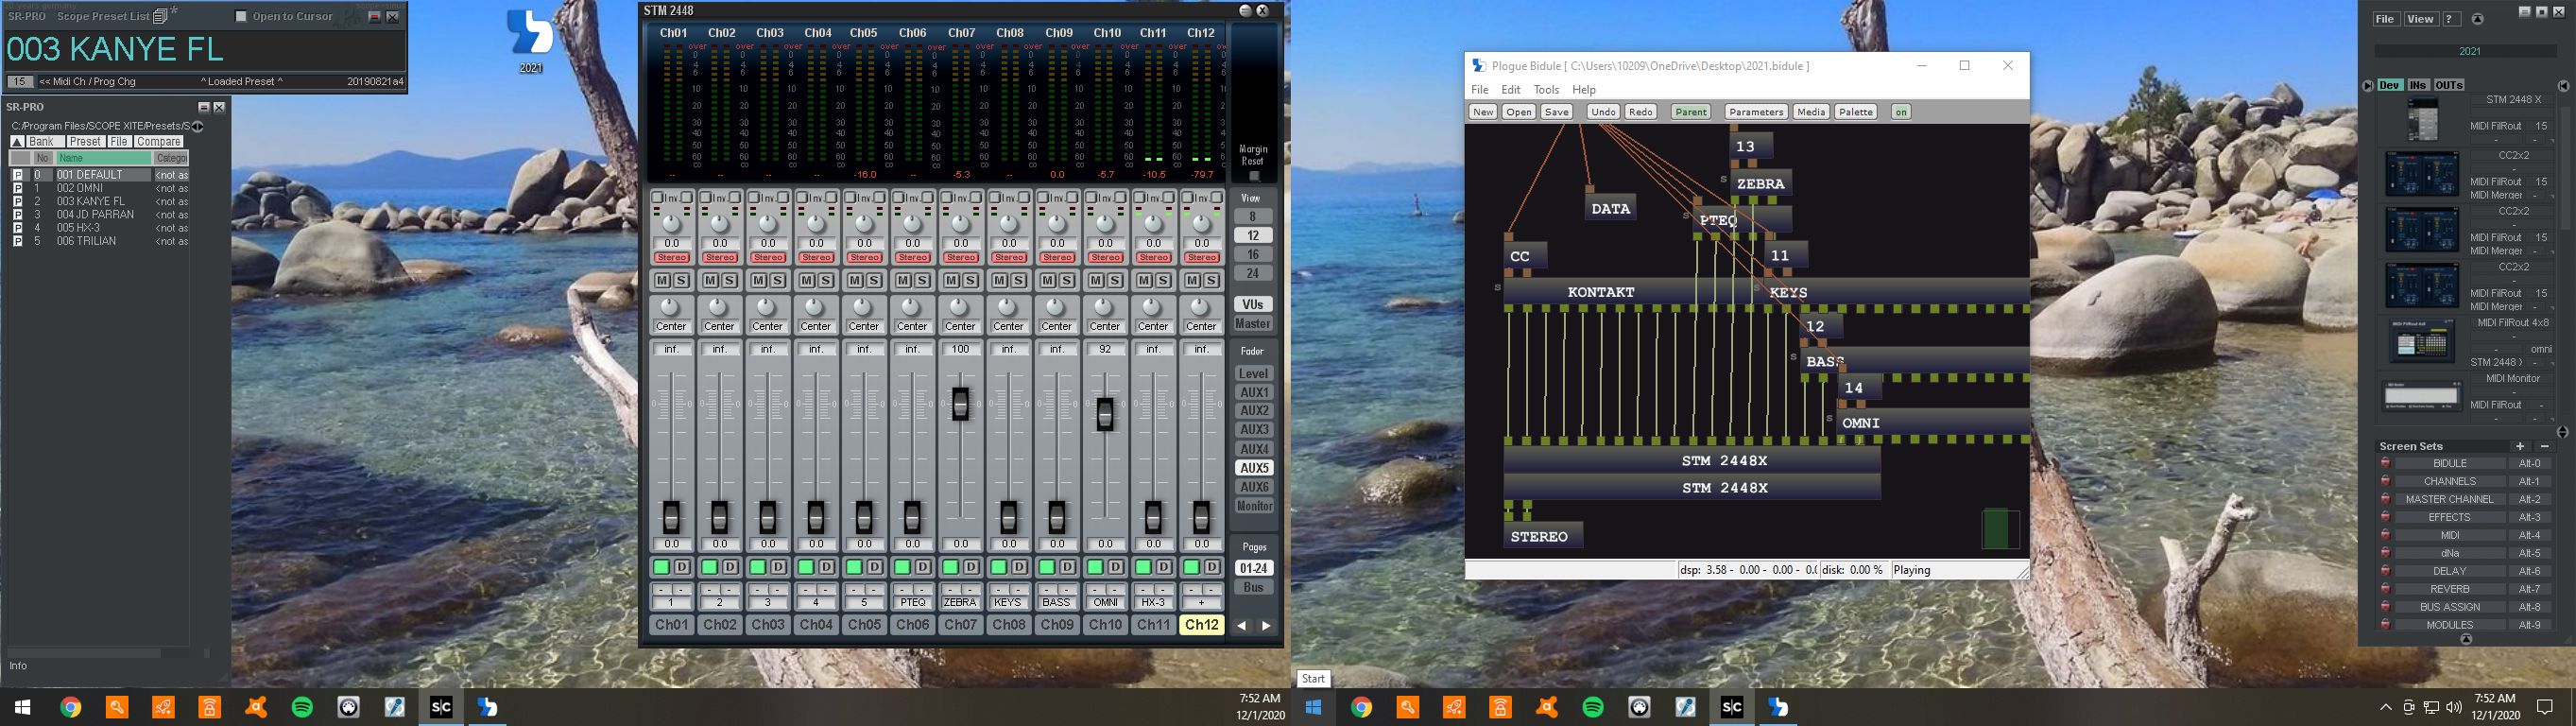Expand the preset path arrows in SR-PRO
Image resolution: width=2576 pixels, height=726 pixels.
click(198, 126)
